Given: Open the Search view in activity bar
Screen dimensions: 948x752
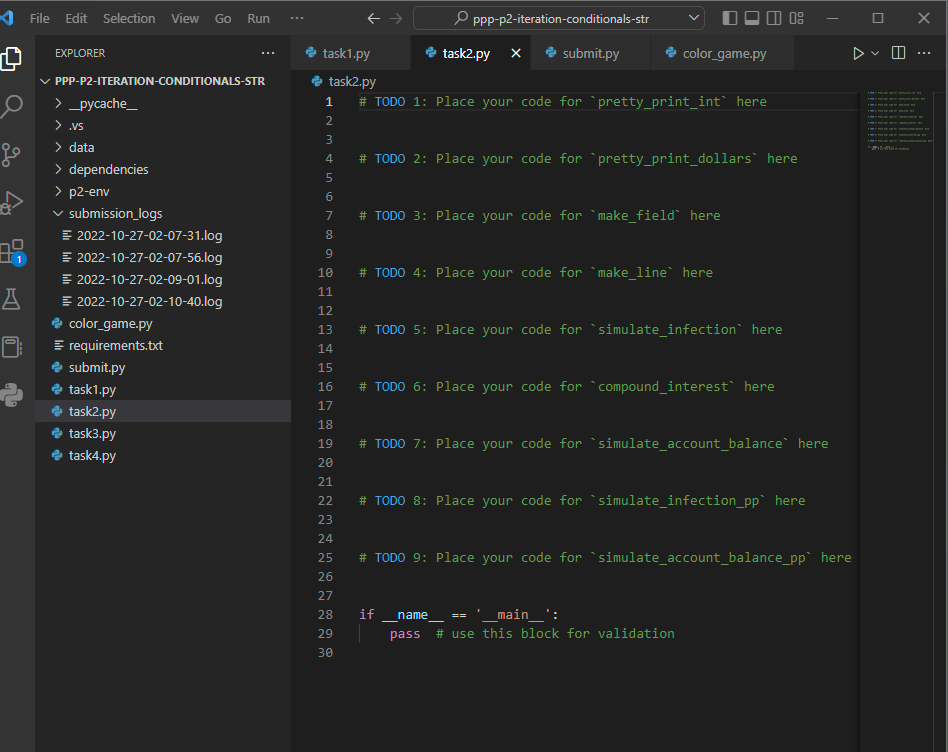Looking at the screenshot, I should click(12, 106).
